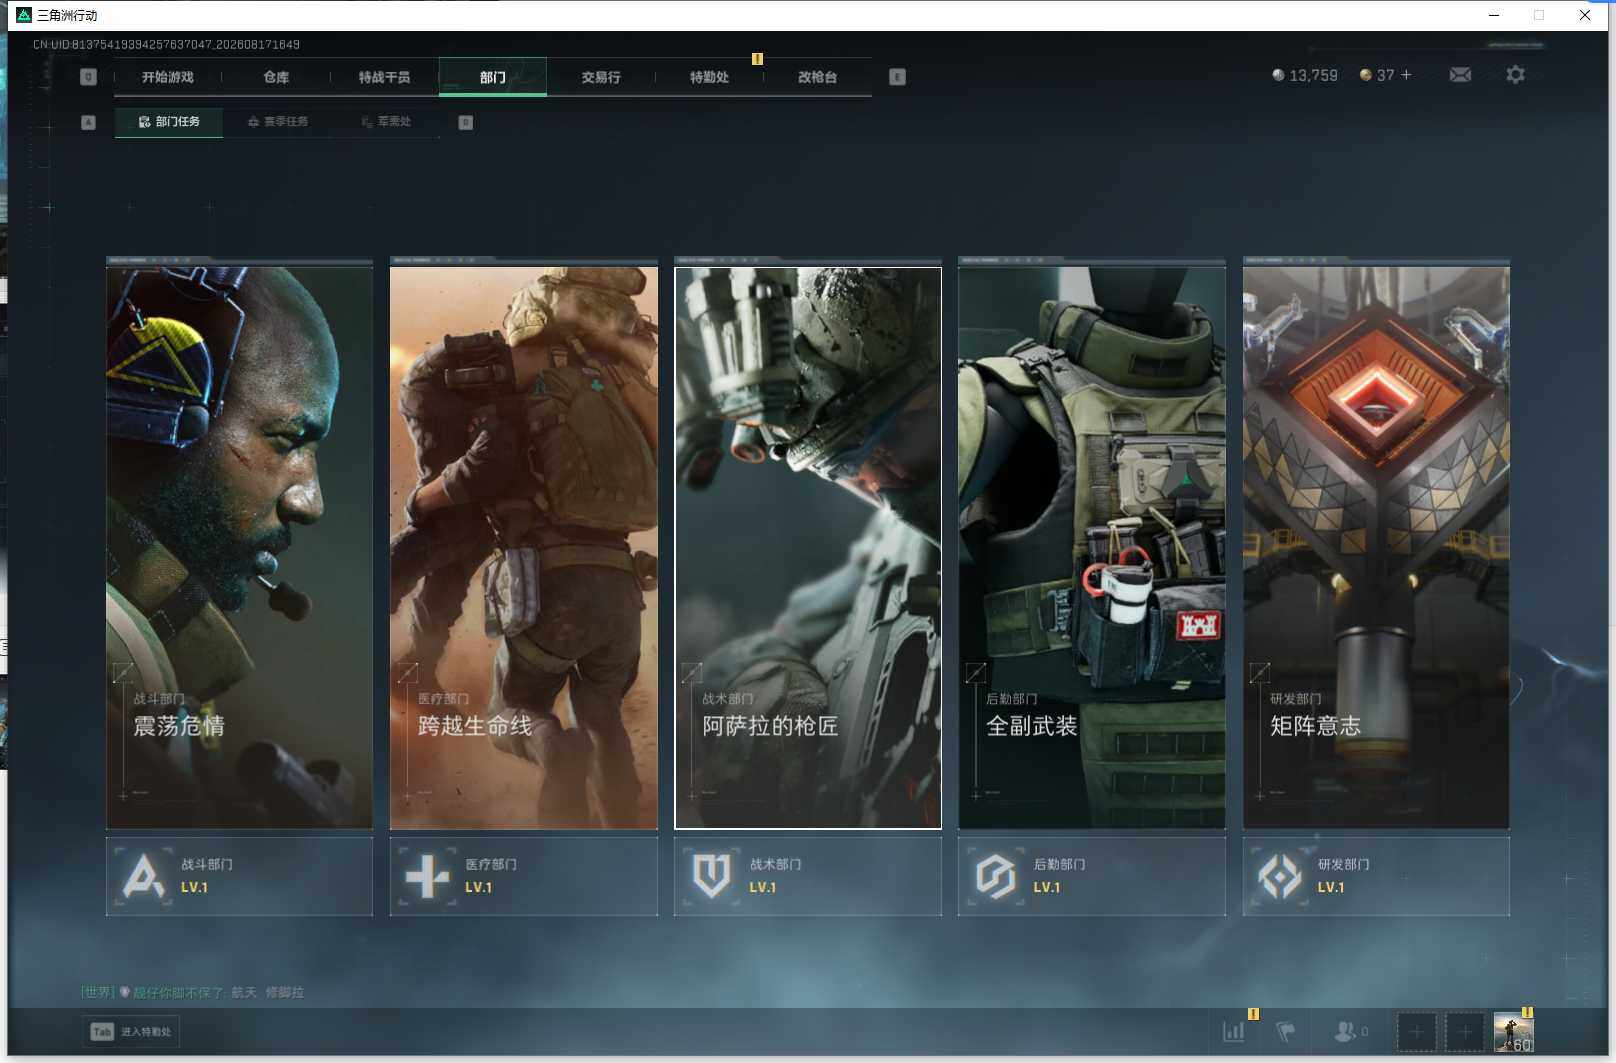Open the 特勤处 tab
This screenshot has height=1063, width=1616.
(709, 77)
